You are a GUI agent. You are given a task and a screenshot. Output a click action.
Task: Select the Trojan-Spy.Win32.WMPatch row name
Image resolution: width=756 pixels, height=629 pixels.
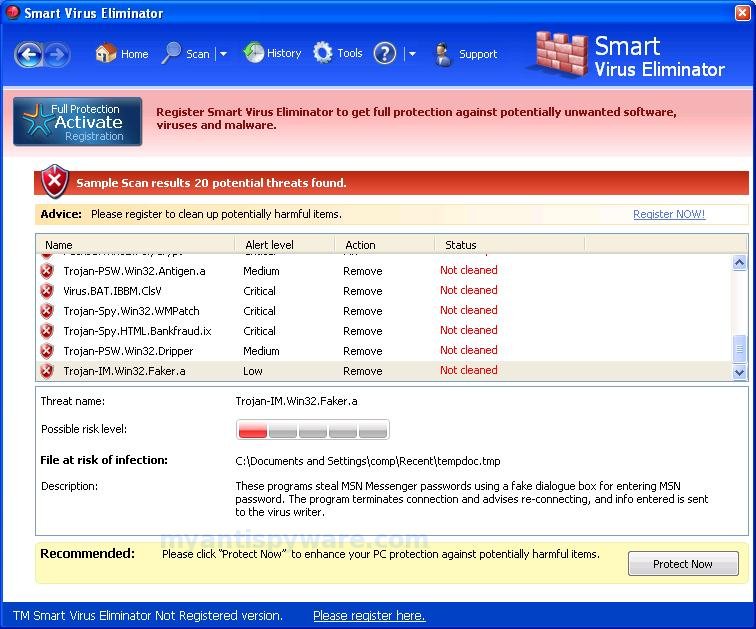[x=131, y=311]
